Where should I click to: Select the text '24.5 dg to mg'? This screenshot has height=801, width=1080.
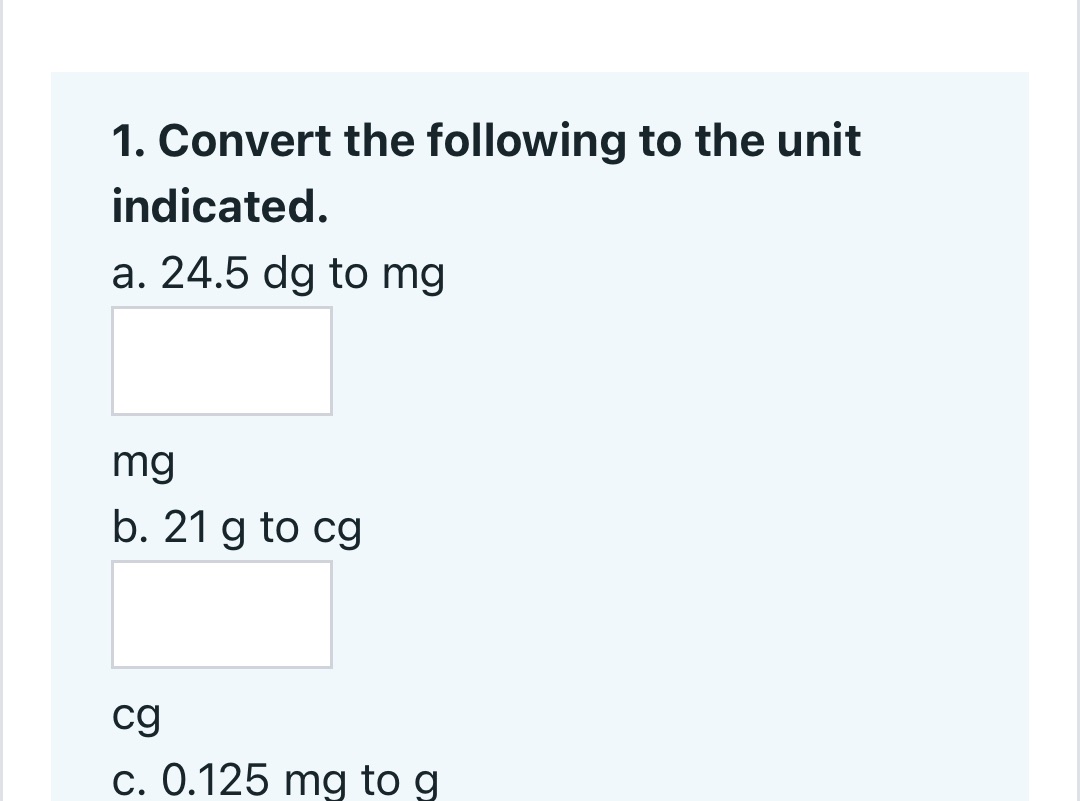[x=304, y=273]
